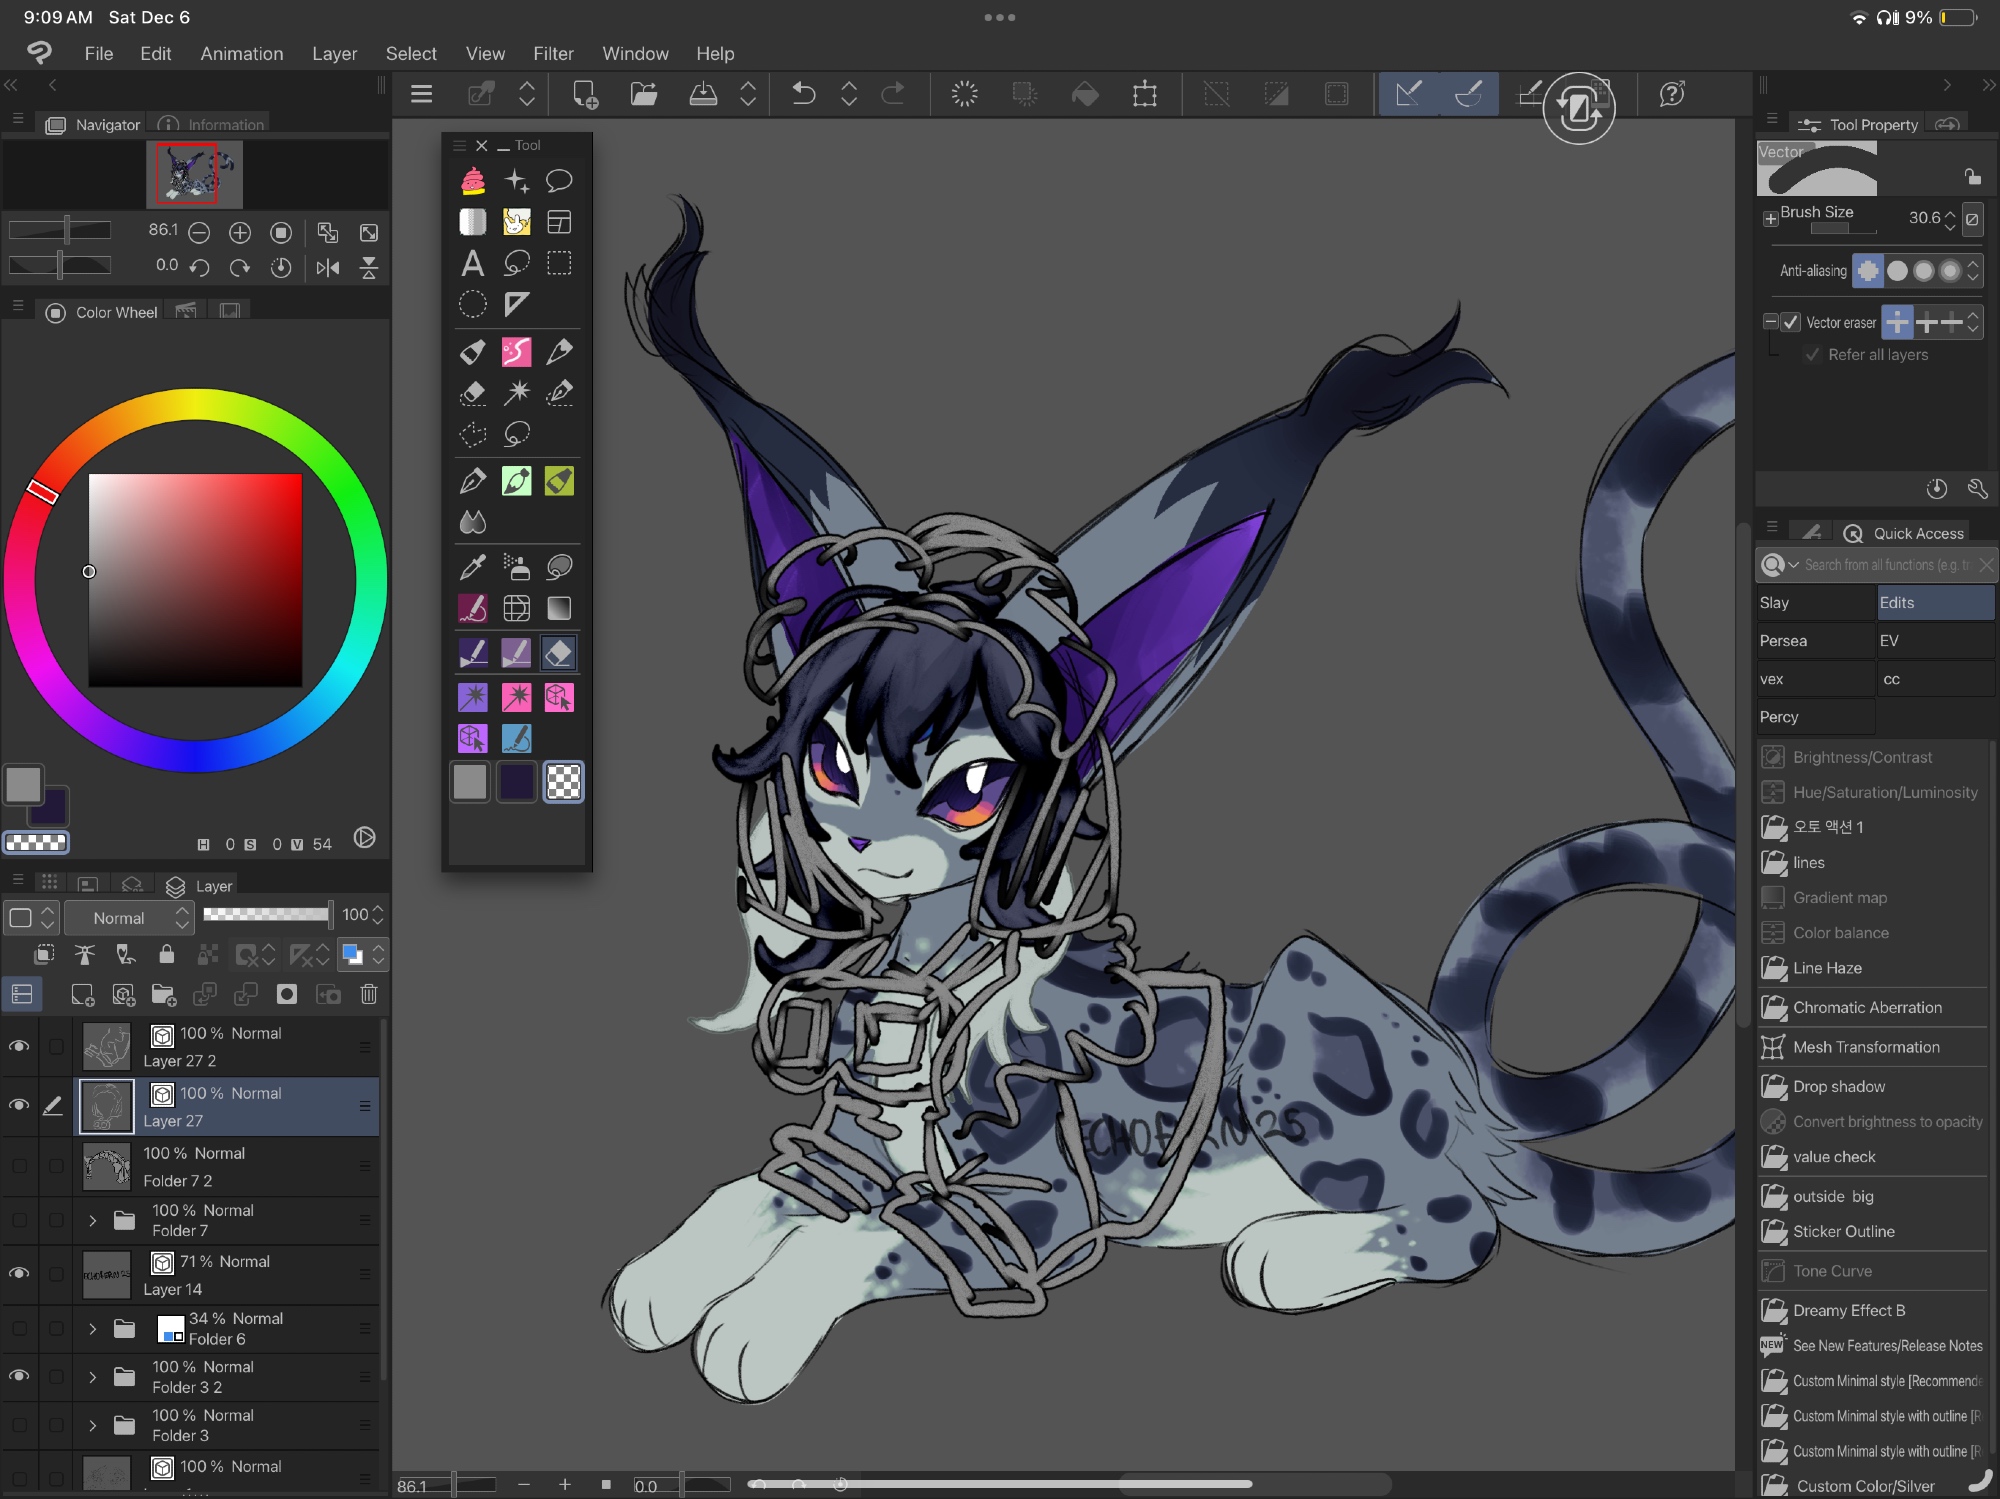2000x1499 pixels.
Task: Click the Lock Layer icon
Action: [x=166, y=955]
